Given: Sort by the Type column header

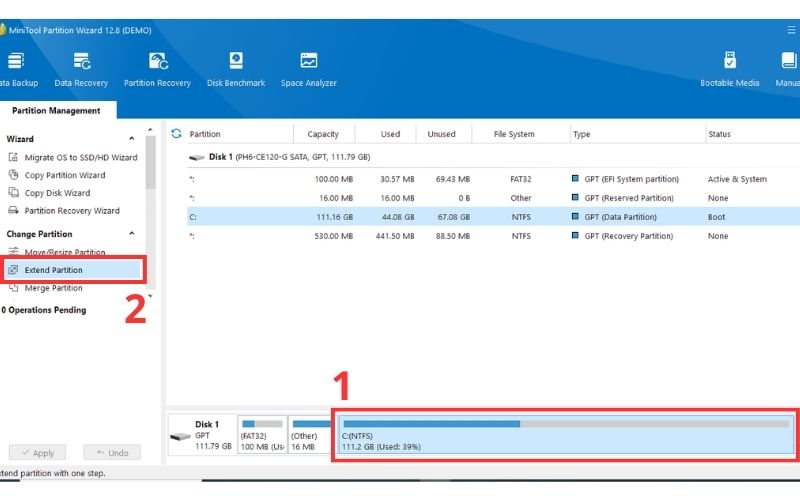Looking at the screenshot, I should (582, 134).
